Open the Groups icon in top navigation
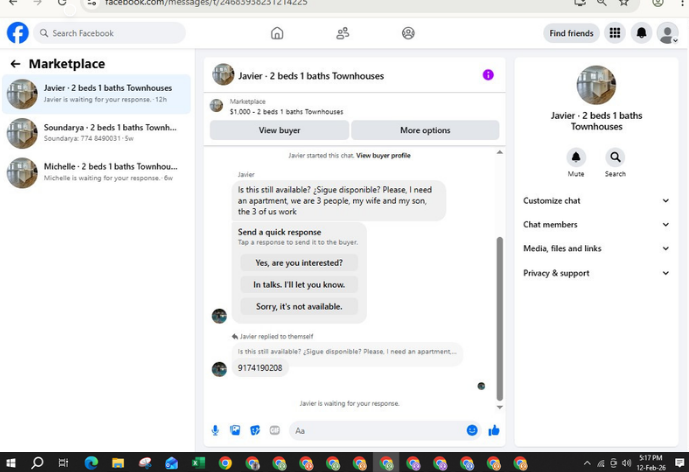 tap(408, 33)
